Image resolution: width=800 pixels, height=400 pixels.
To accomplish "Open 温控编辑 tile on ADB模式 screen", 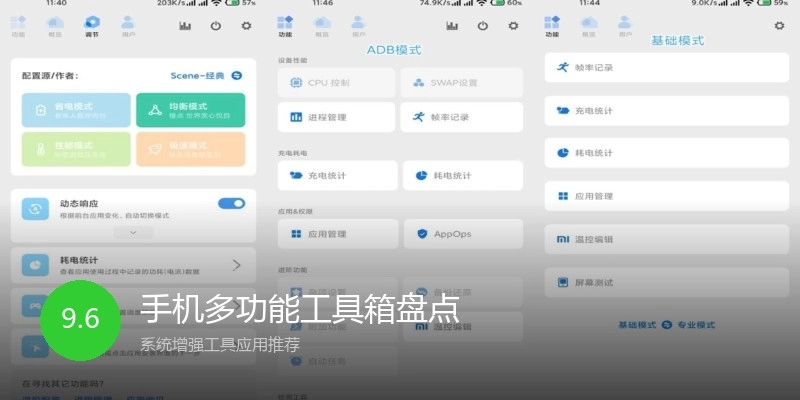I will coord(463,327).
